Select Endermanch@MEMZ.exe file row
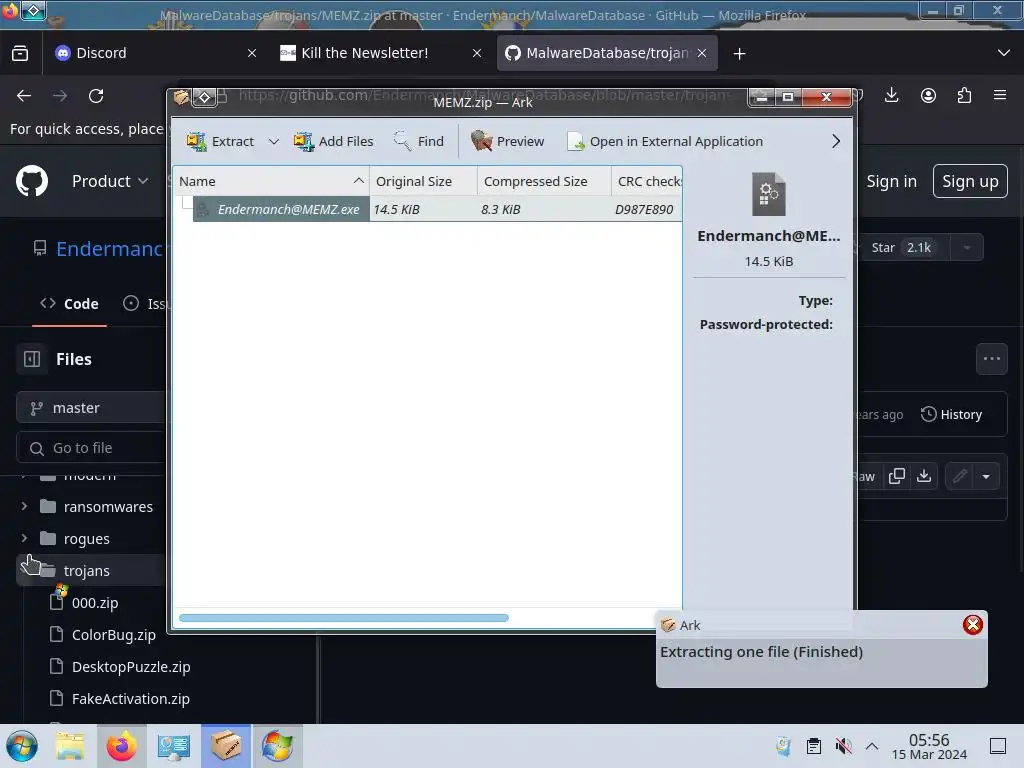Image resolution: width=1024 pixels, height=768 pixels. 428,209
